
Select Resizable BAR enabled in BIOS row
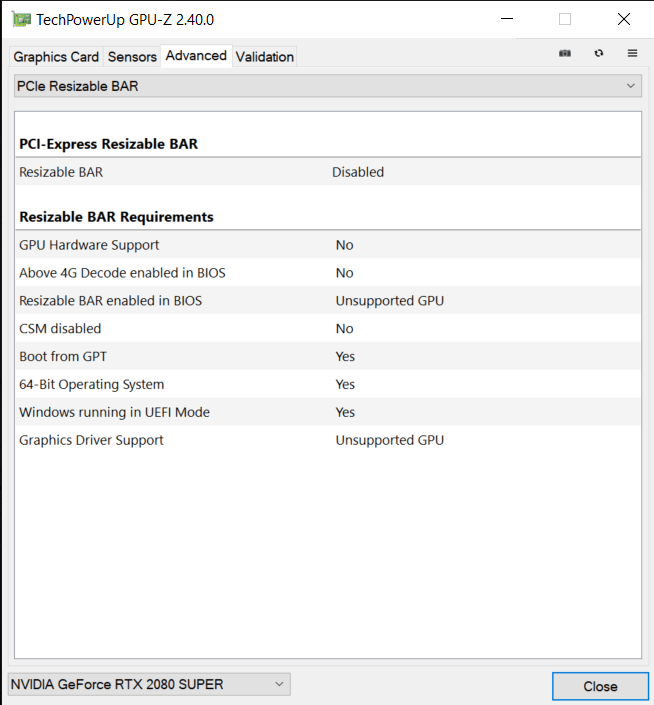point(328,300)
